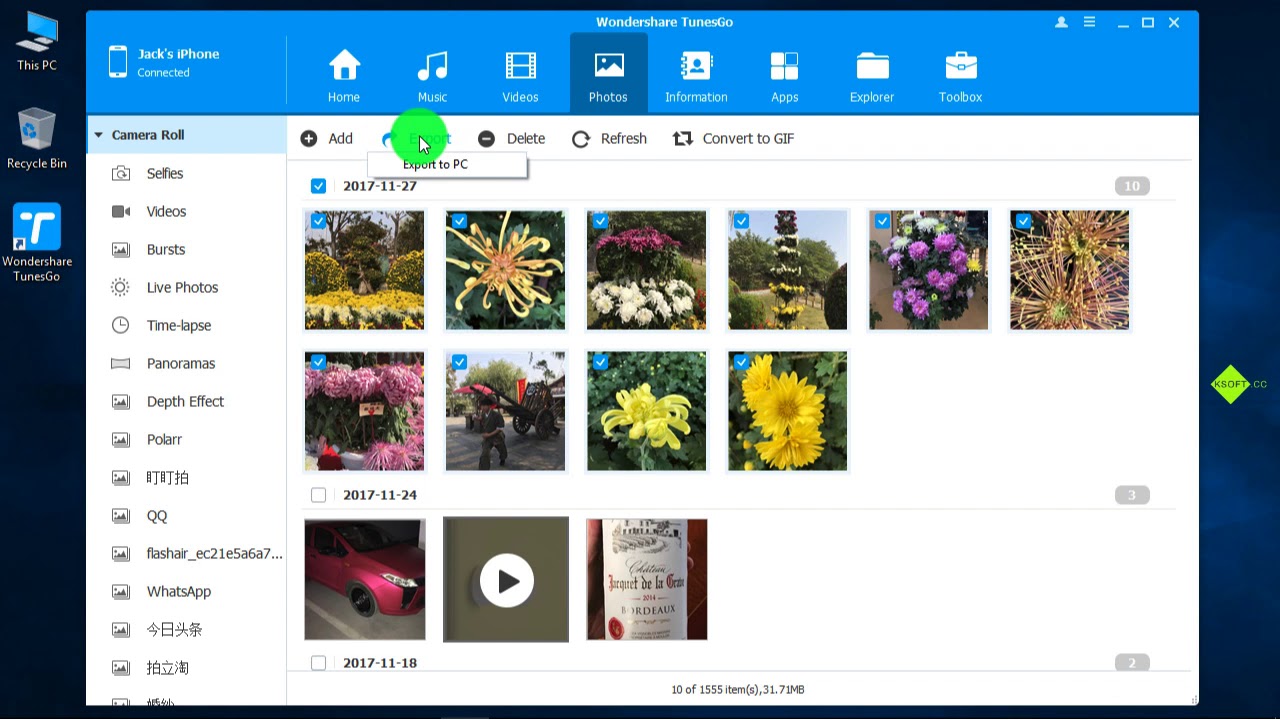This screenshot has width=1280, height=720.
Task: Click the Add plus icon
Action: pyautogui.click(x=309, y=139)
